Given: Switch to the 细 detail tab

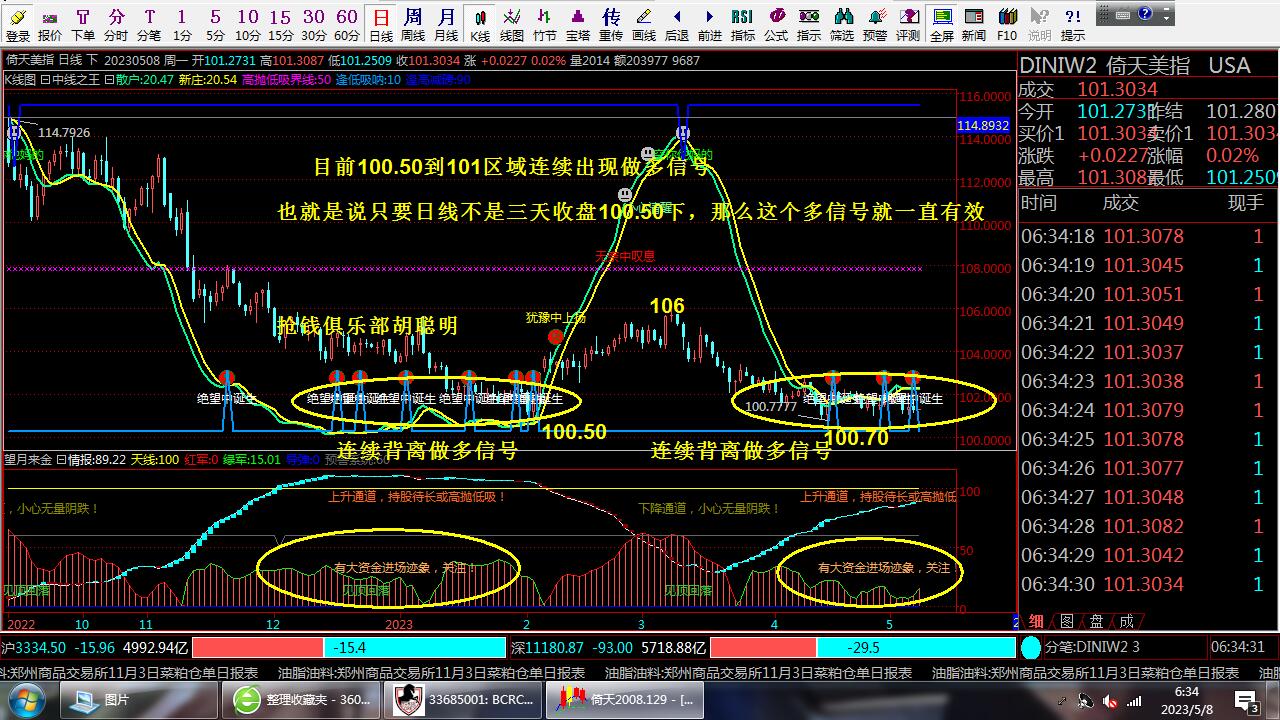Looking at the screenshot, I should 1036,621.
